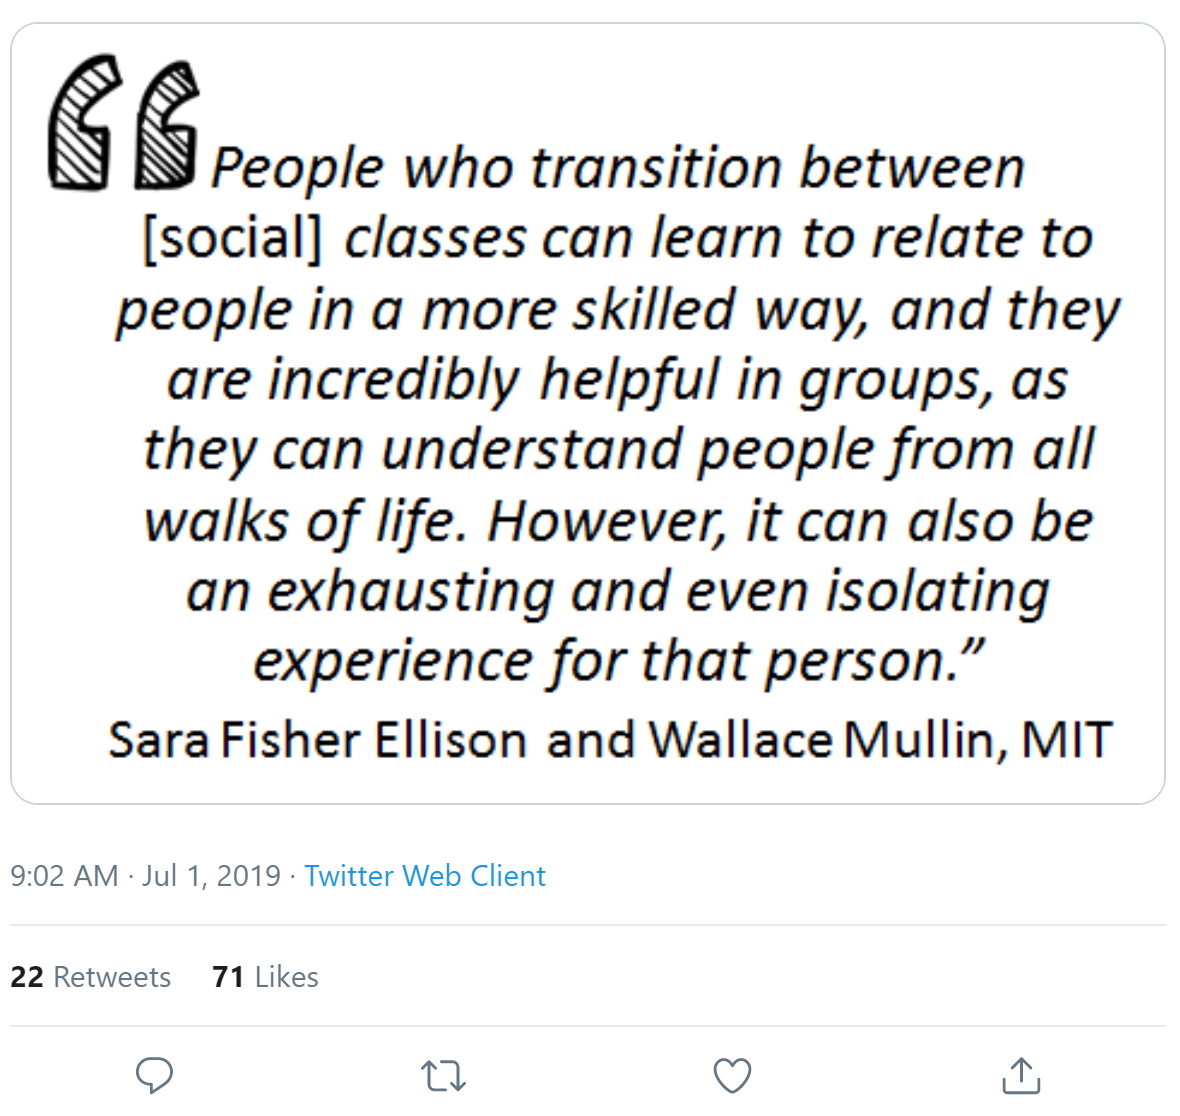
Task: Like the tweet with the heart icon
Action: coord(732,1075)
